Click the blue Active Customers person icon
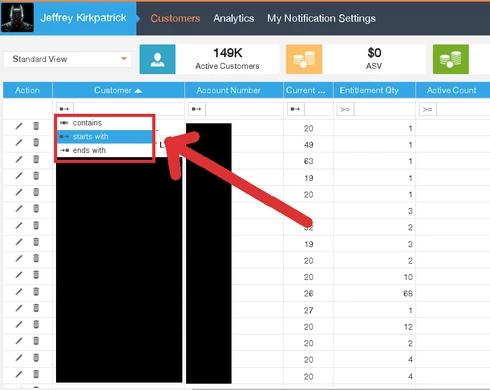490x390 pixels. coord(157,59)
